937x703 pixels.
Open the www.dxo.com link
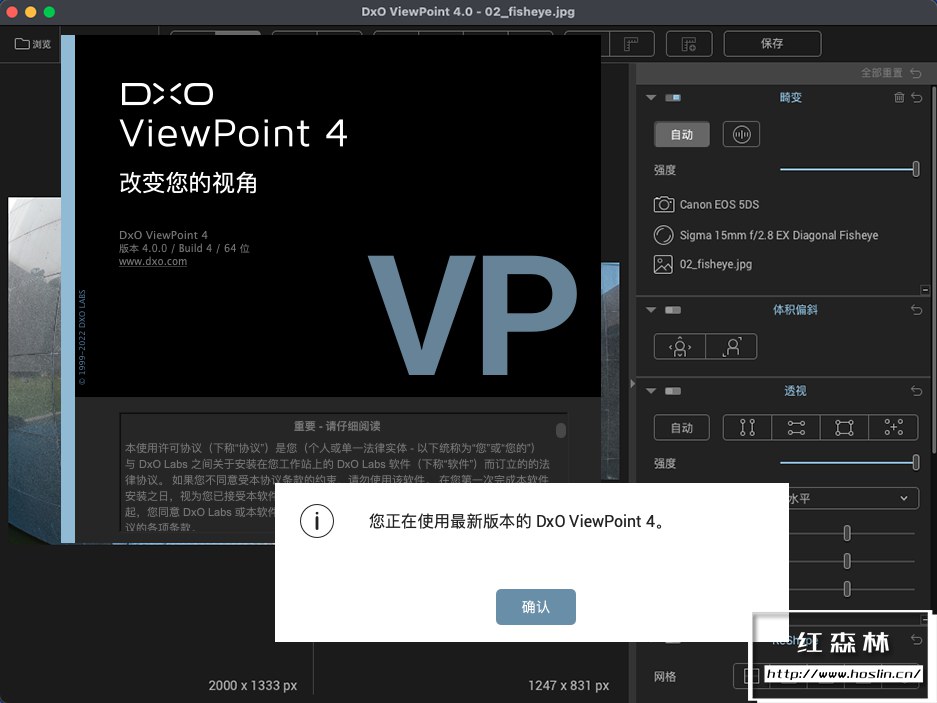[x=152, y=261]
